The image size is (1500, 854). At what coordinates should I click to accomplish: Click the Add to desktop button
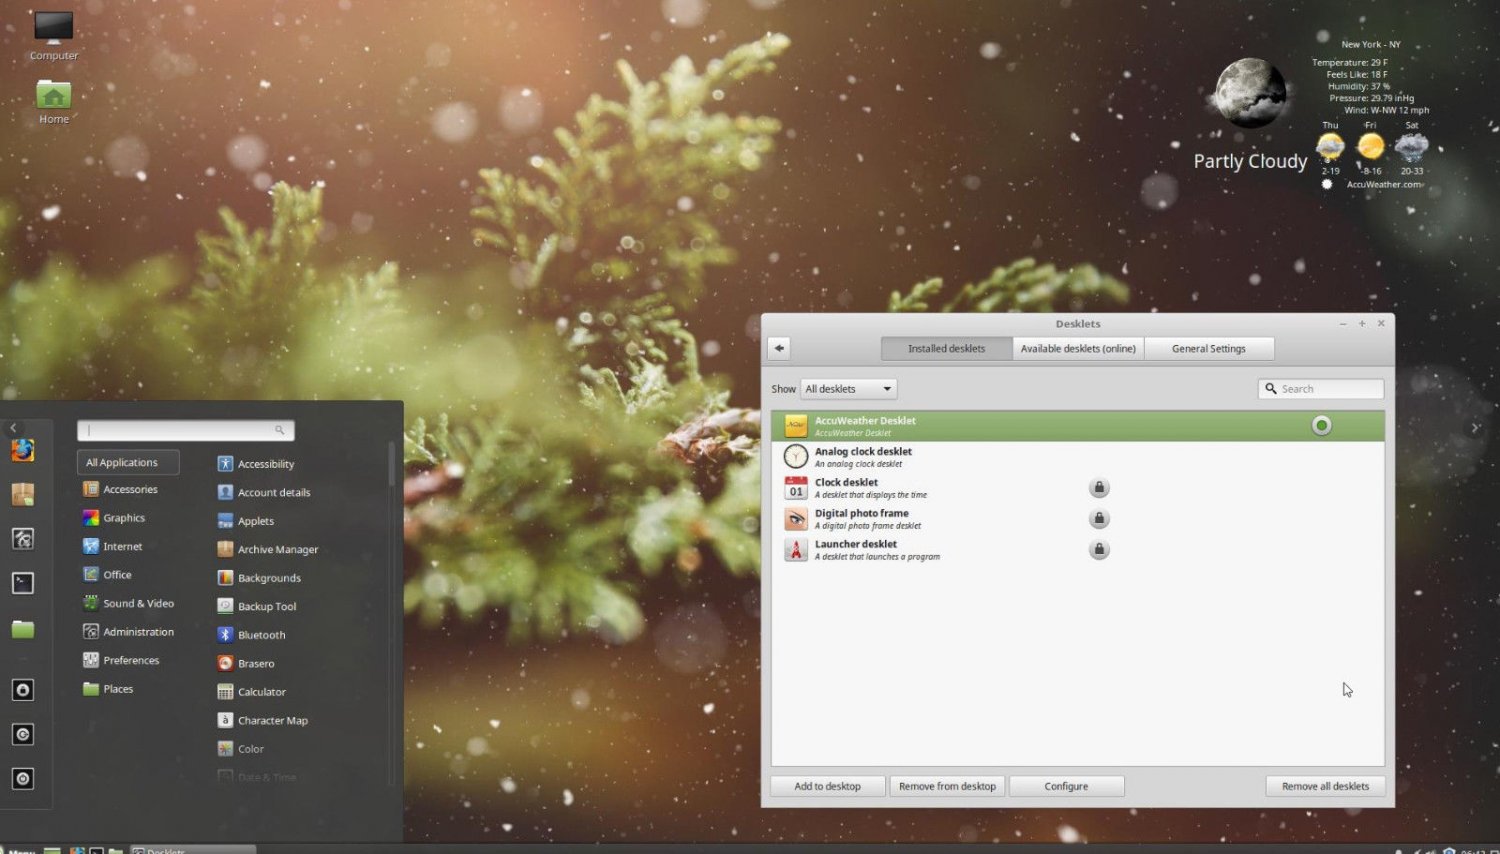tap(827, 786)
